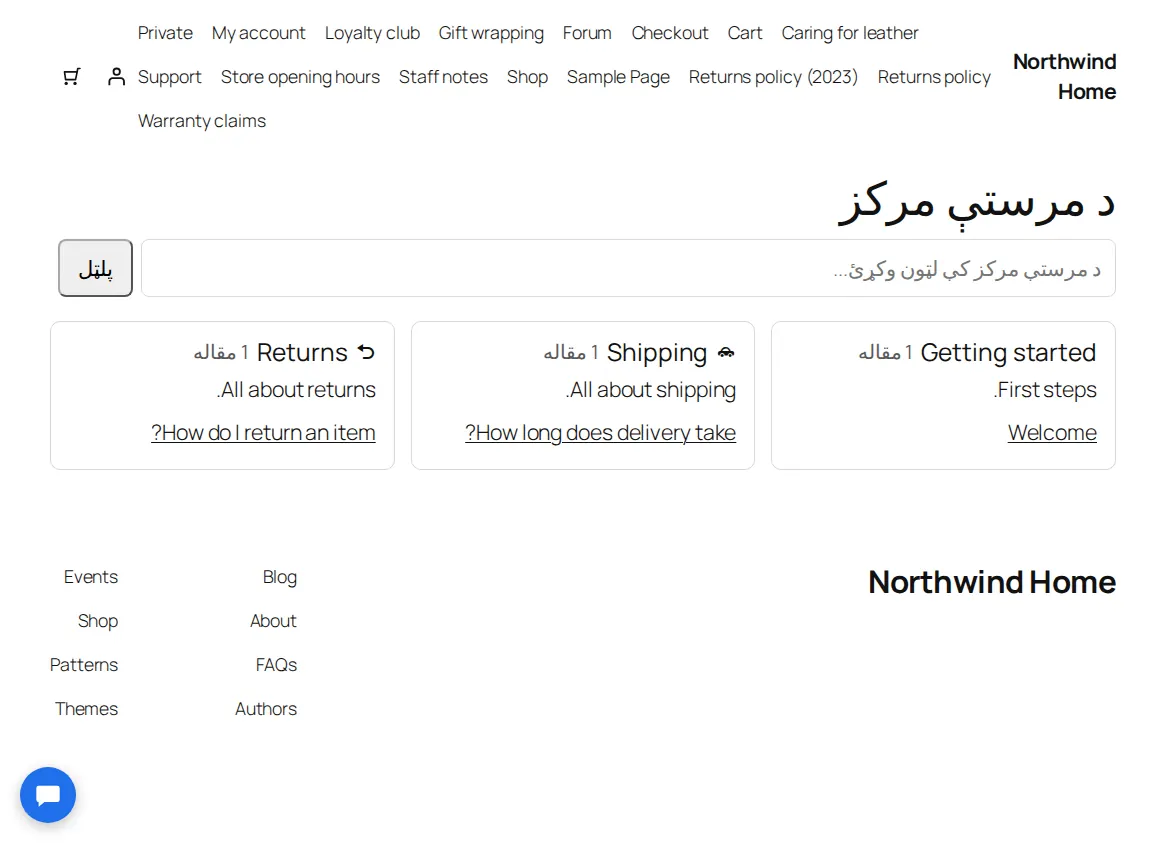Open Warranty claims page
This screenshot has height=843, width=1166.
tap(202, 121)
